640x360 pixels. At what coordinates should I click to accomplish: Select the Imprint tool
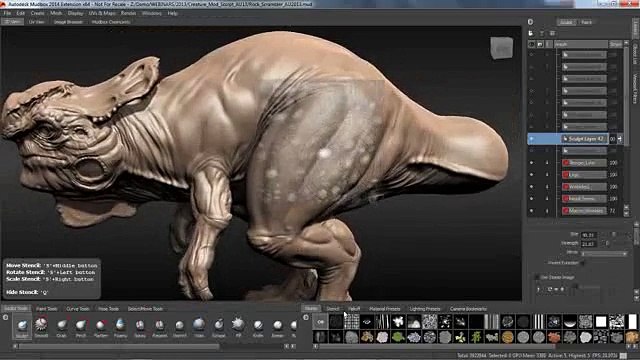point(180,327)
